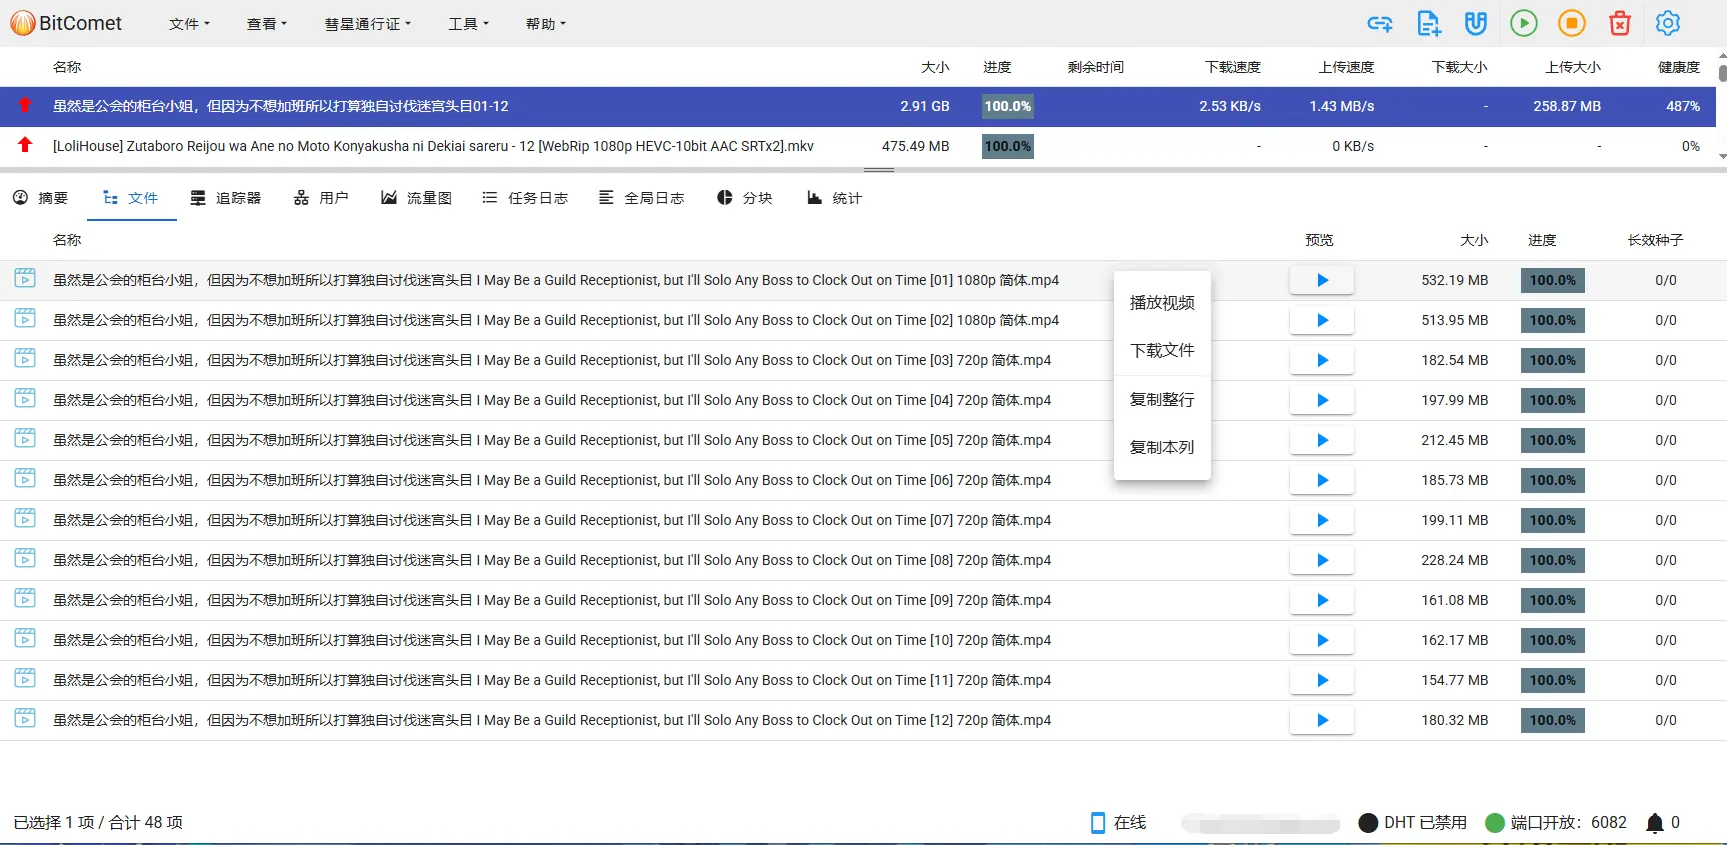Viewport: 1727px width, 845px height.
Task: Click the add link task icon
Action: (x=1380, y=23)
